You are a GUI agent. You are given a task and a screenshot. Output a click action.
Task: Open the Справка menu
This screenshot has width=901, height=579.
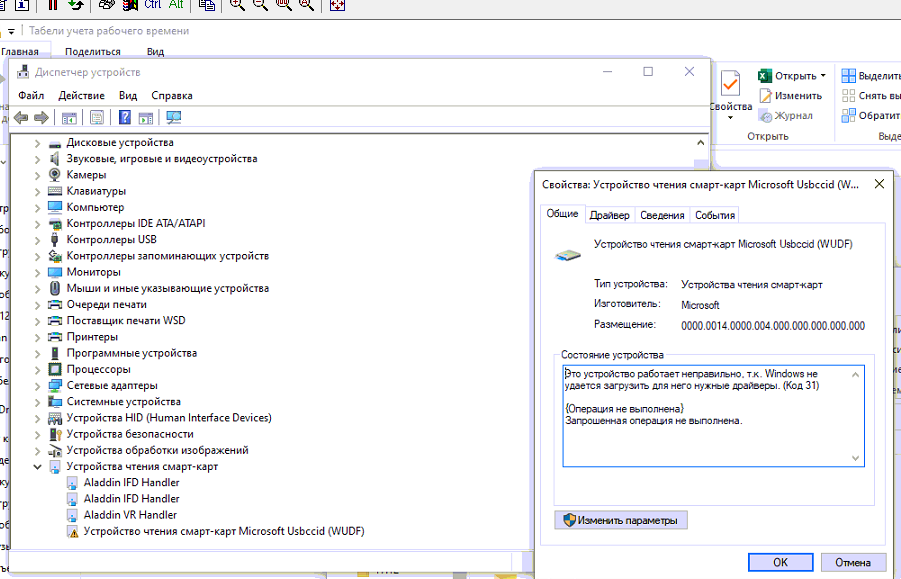tap(171, 95)
